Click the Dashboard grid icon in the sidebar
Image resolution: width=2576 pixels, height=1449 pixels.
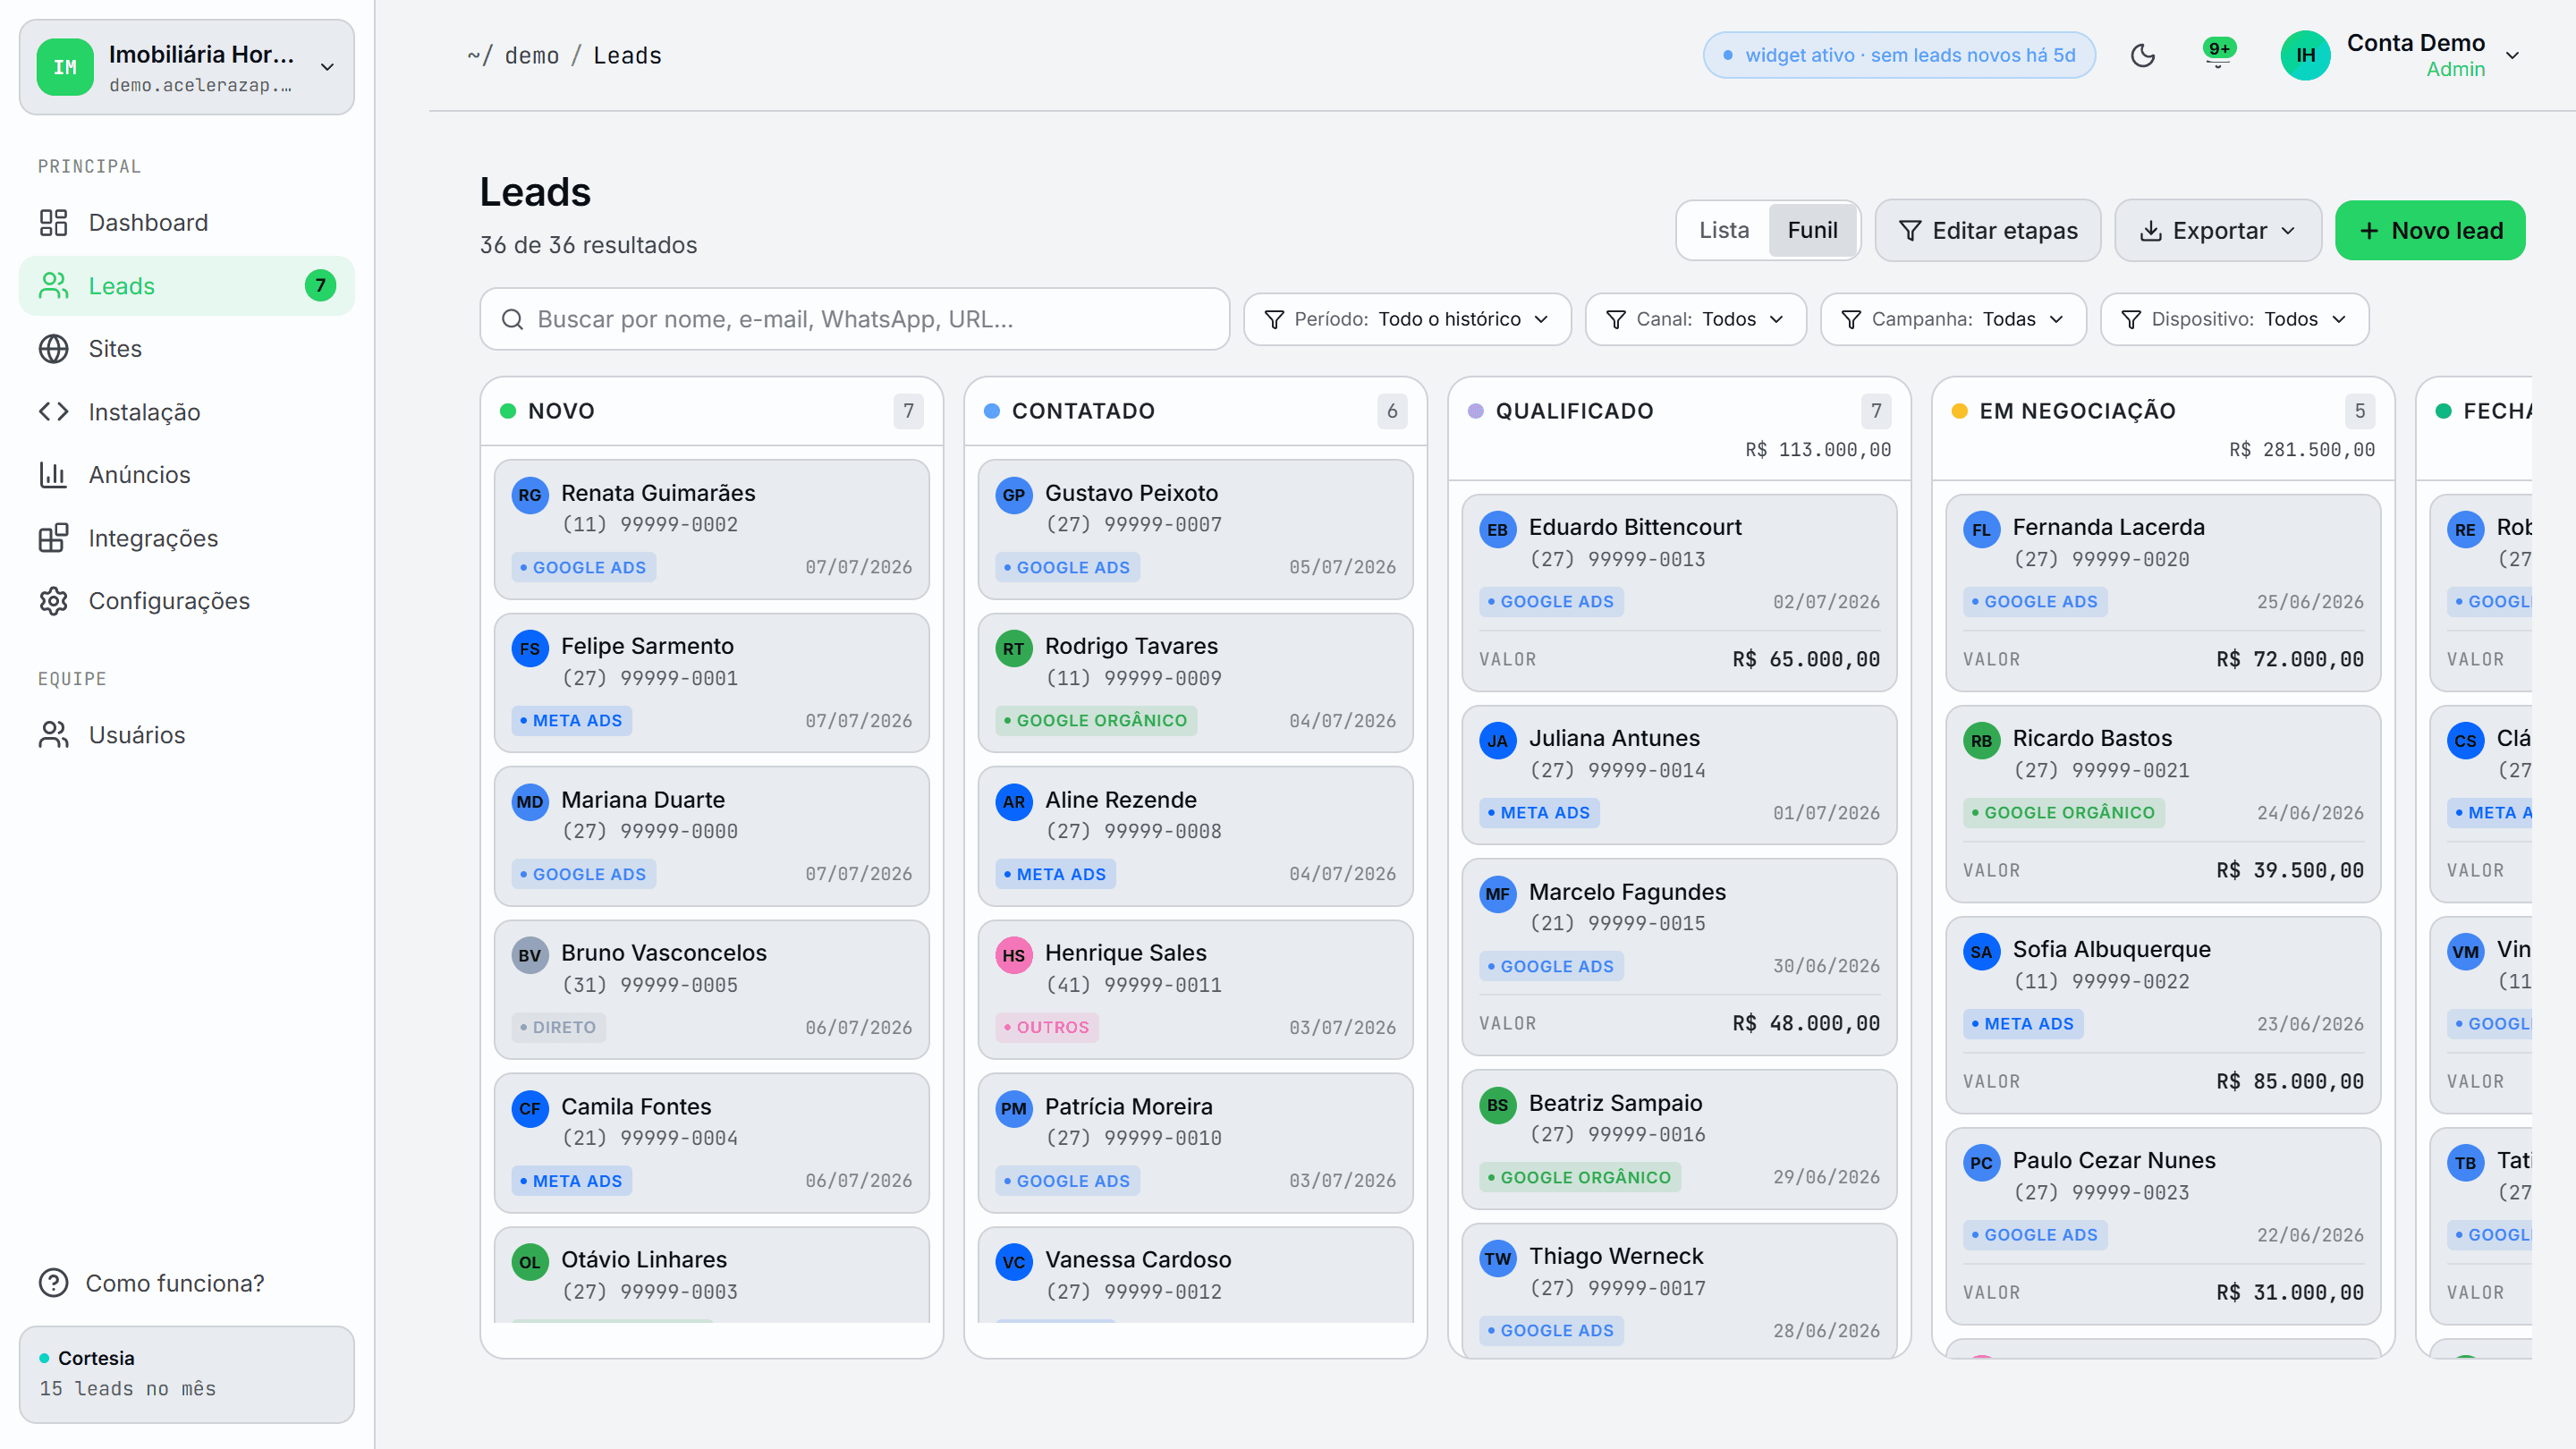53,222
